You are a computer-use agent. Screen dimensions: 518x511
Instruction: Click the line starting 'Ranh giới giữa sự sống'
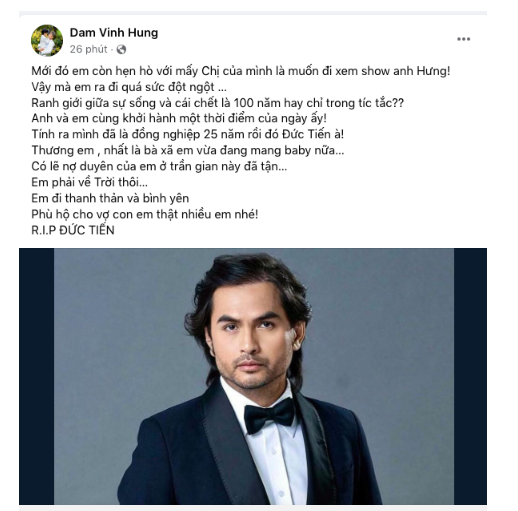tap(217, 103)
